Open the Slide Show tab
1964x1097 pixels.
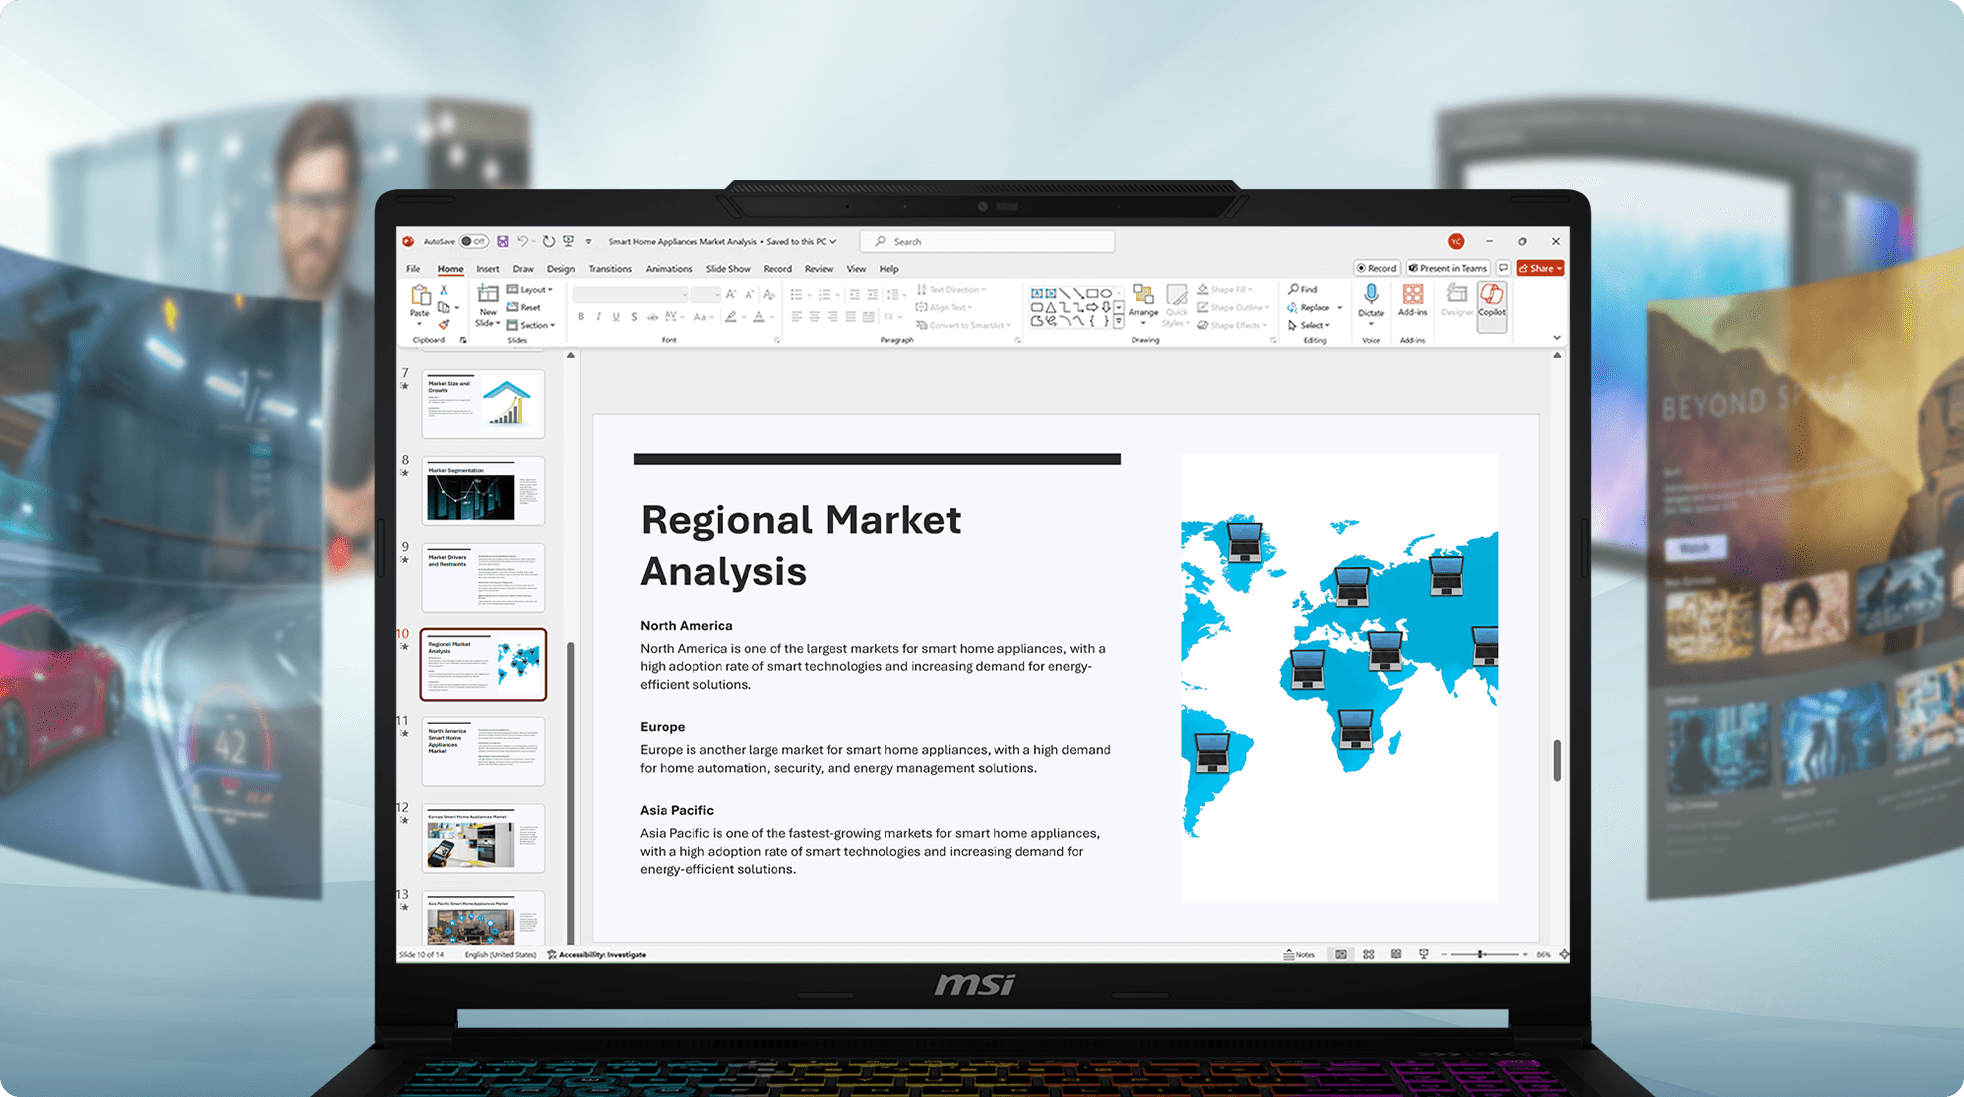click(727, 269)
